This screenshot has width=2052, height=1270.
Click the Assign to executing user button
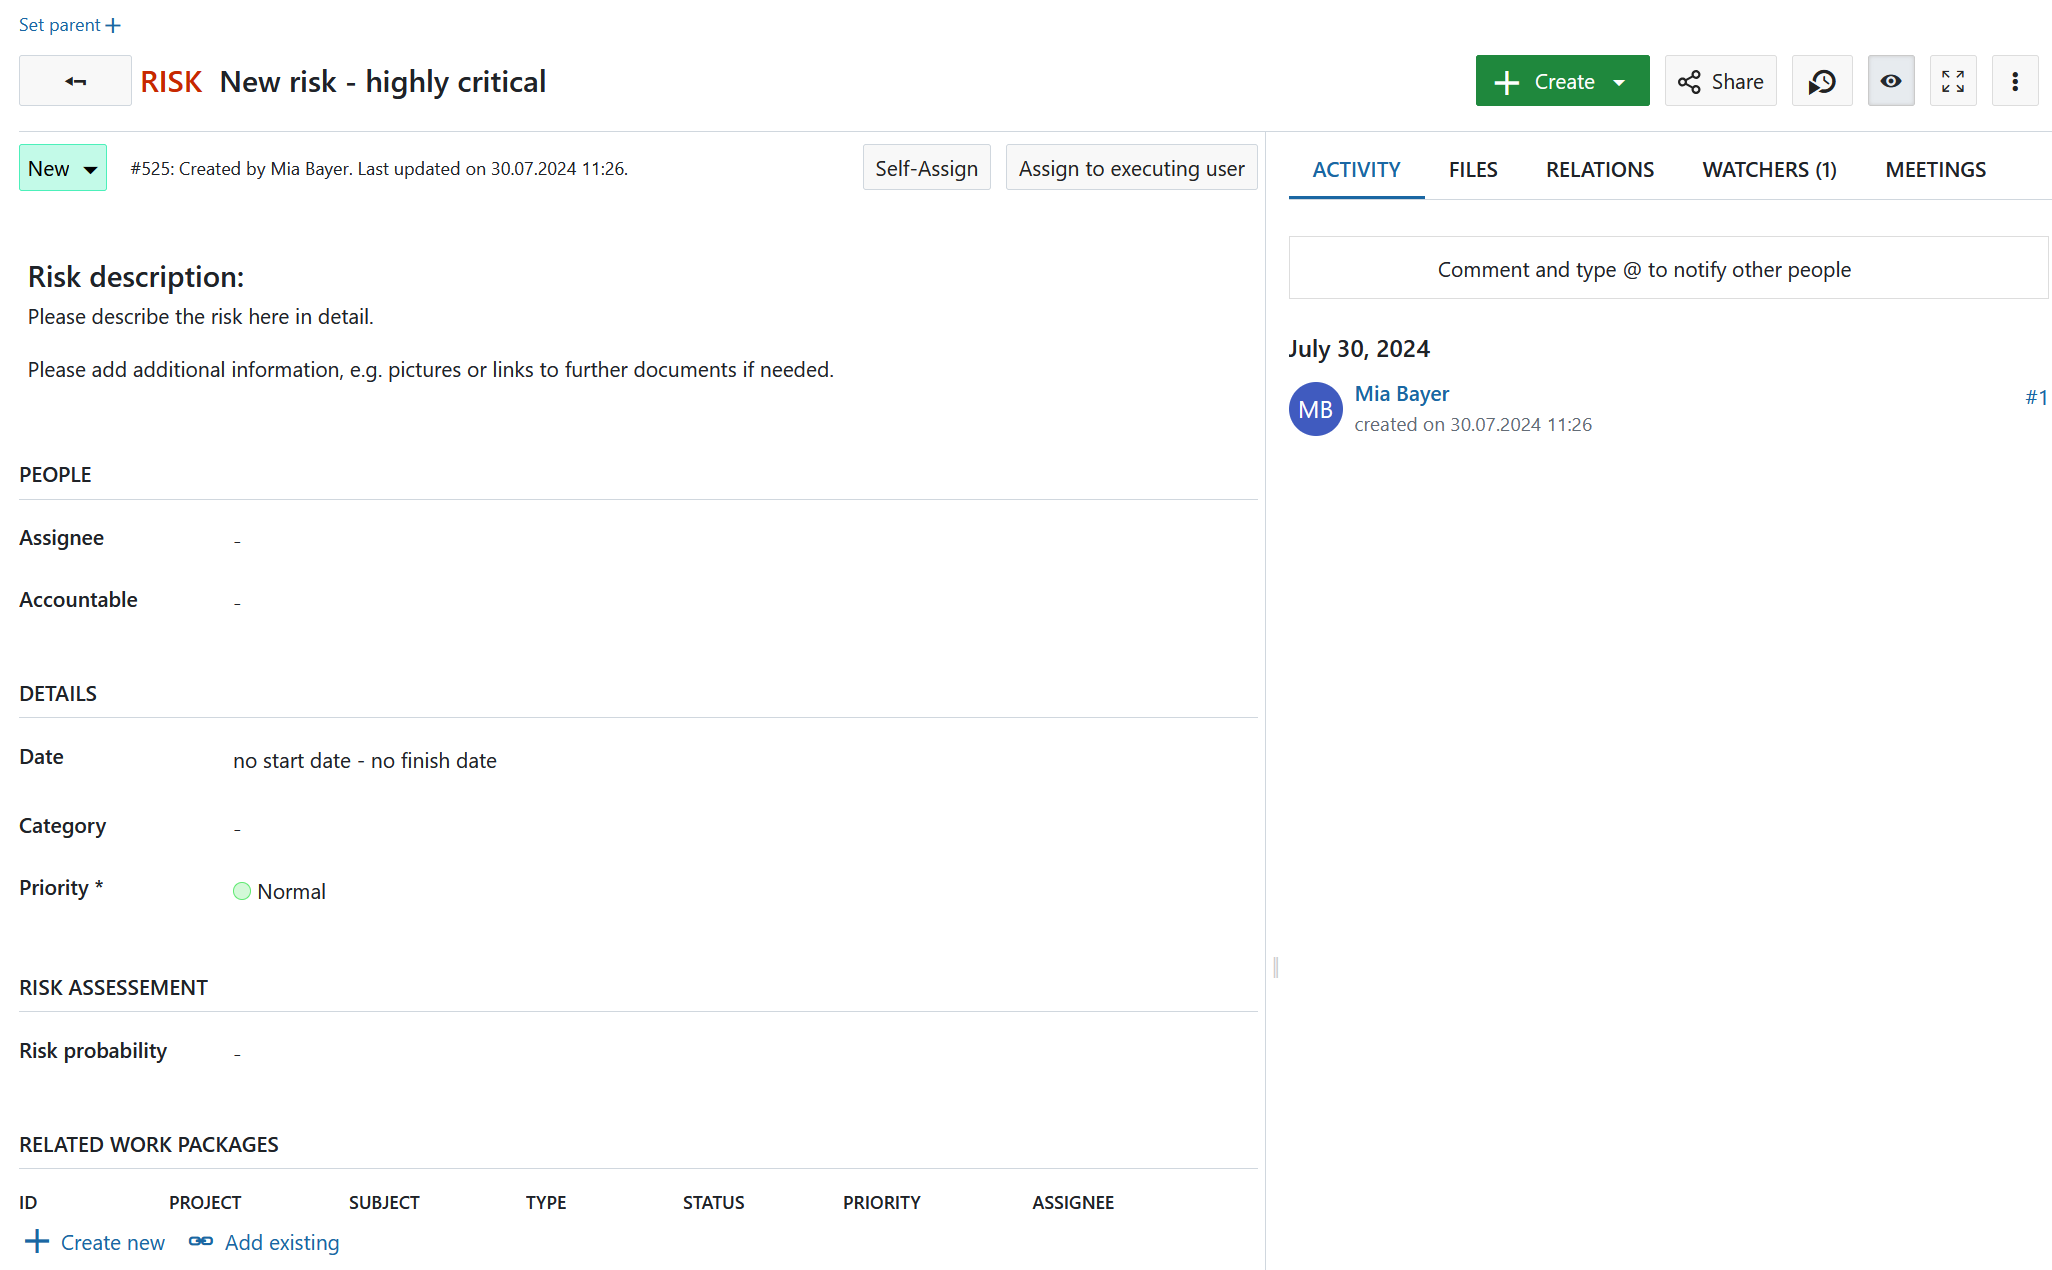pos(1131,167)
